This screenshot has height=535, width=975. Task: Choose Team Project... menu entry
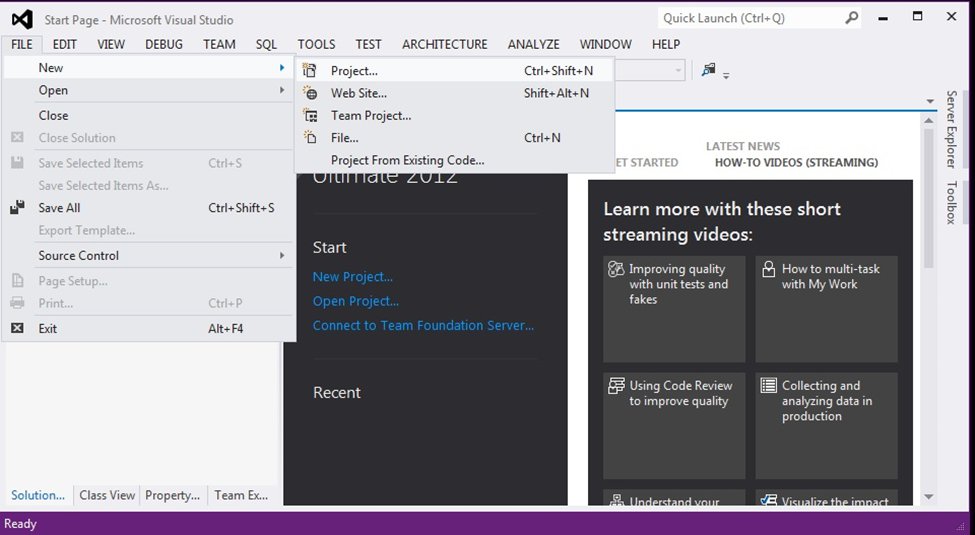click(x=455, y=116)
